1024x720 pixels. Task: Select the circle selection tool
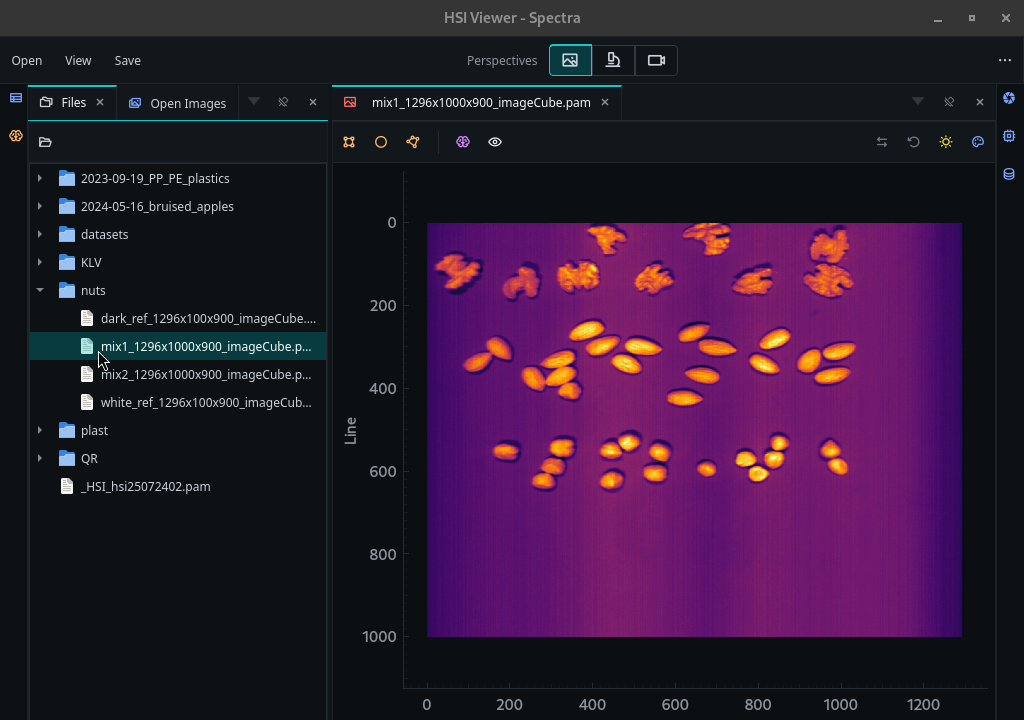click(x=381, y=142)
